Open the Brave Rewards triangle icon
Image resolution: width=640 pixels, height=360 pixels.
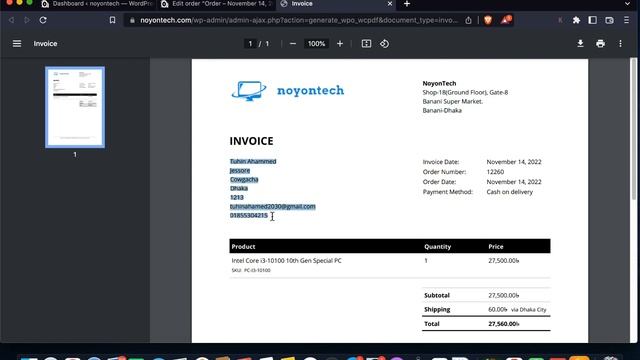[506, 20]
